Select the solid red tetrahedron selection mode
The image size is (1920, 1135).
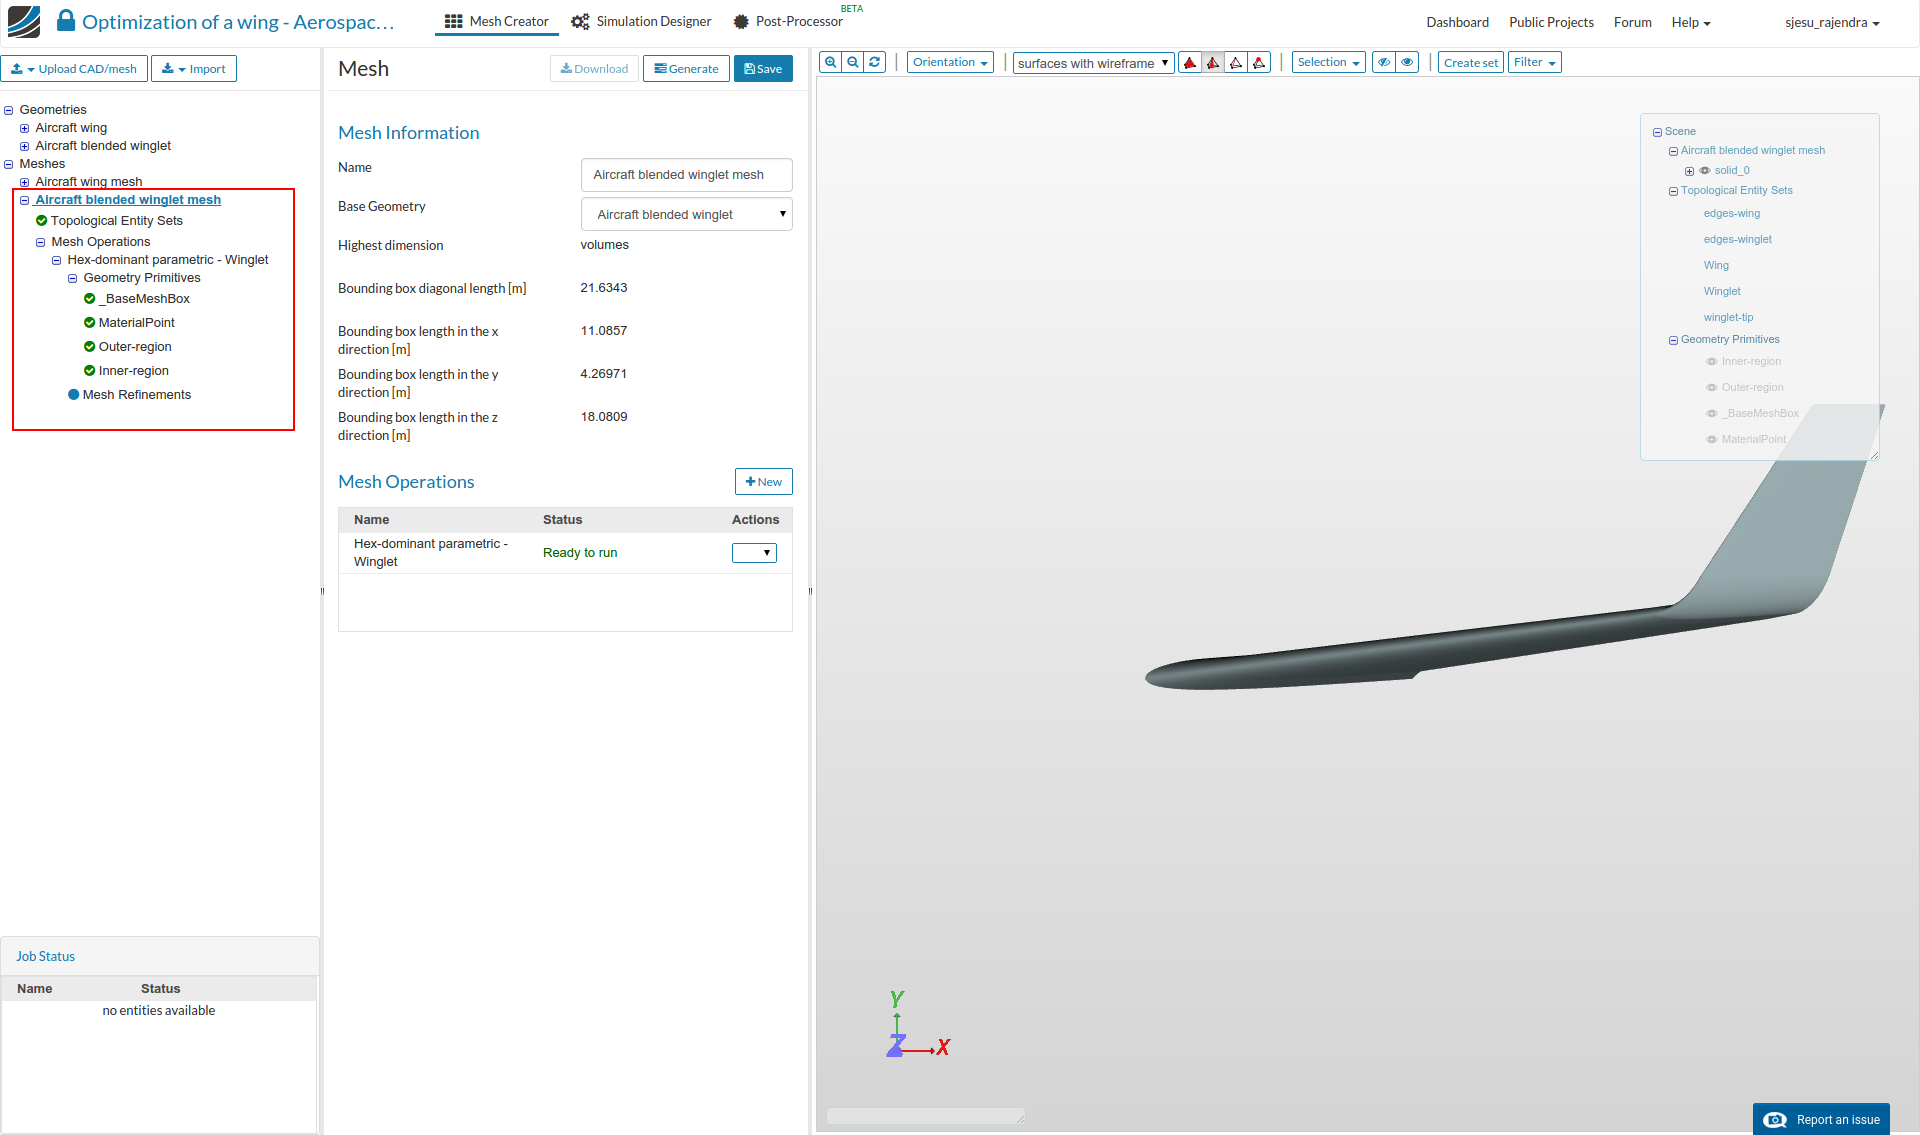pos(1190,63)
